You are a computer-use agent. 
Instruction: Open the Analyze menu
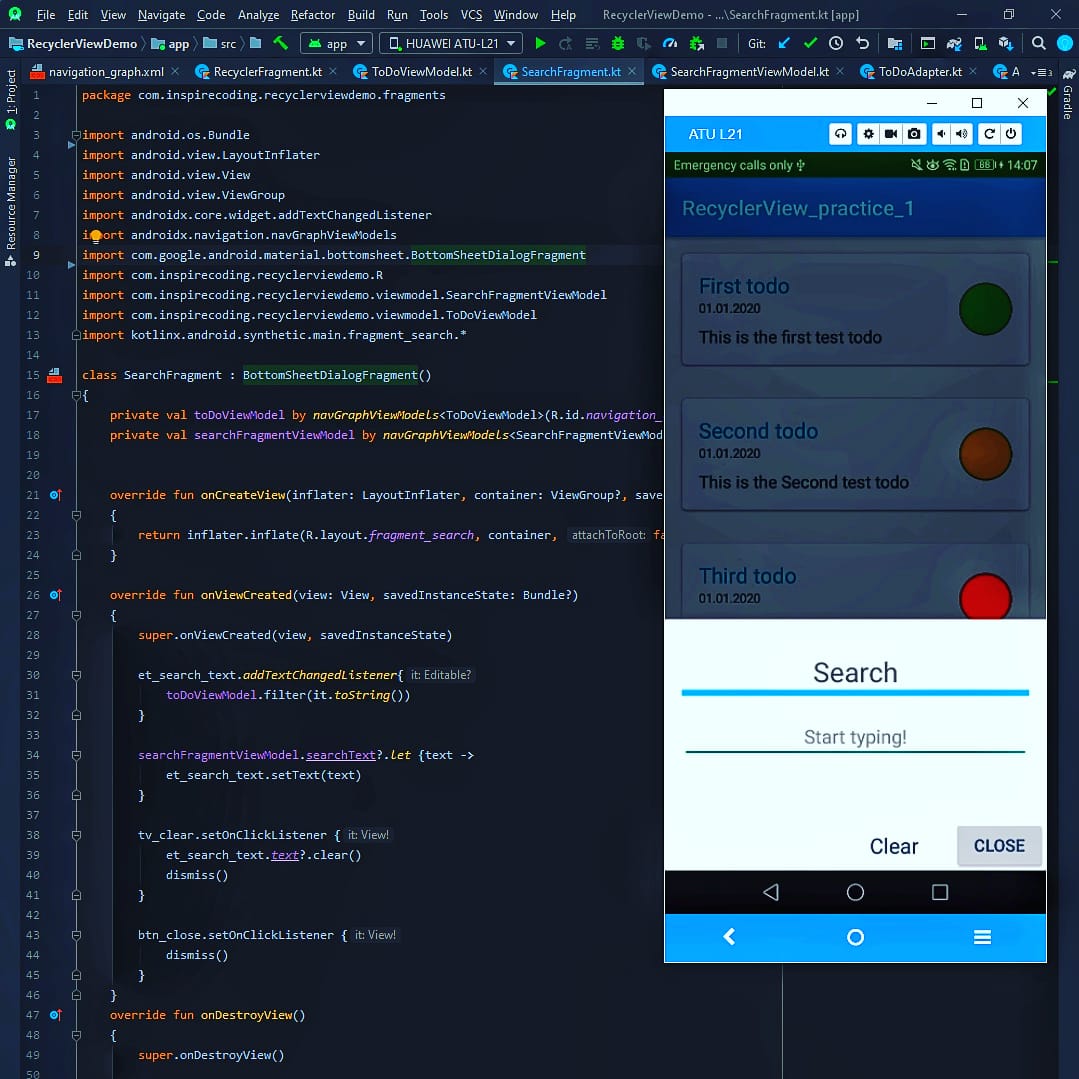pos(258,14)
